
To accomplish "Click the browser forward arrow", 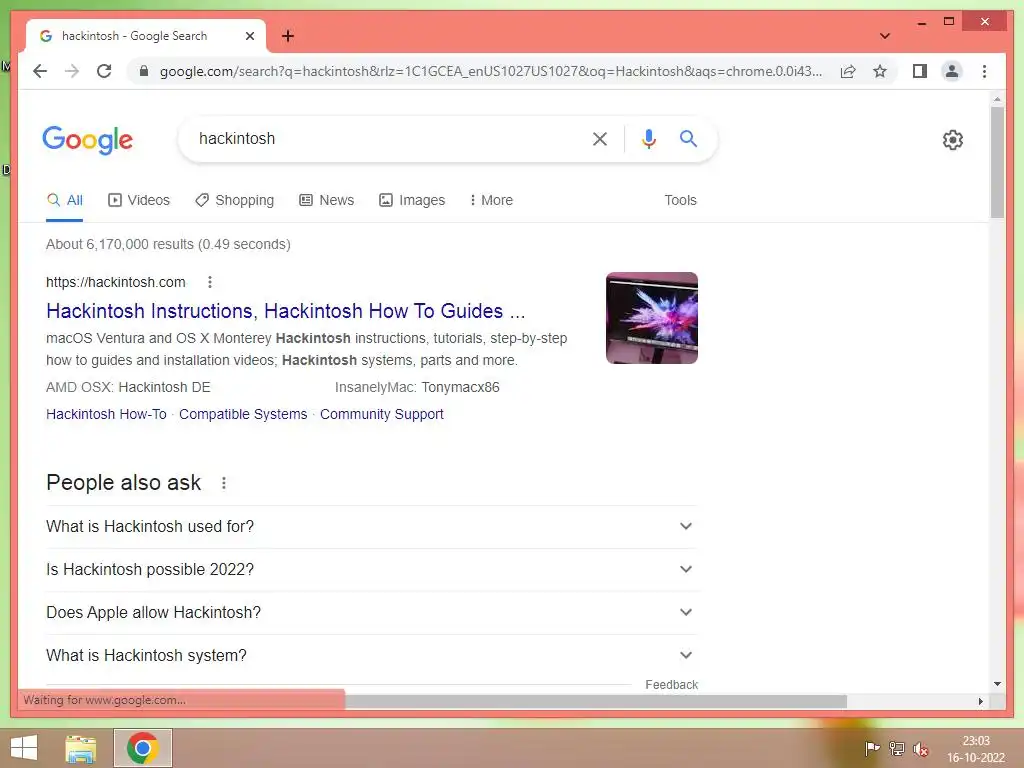I will pos(72,71).
